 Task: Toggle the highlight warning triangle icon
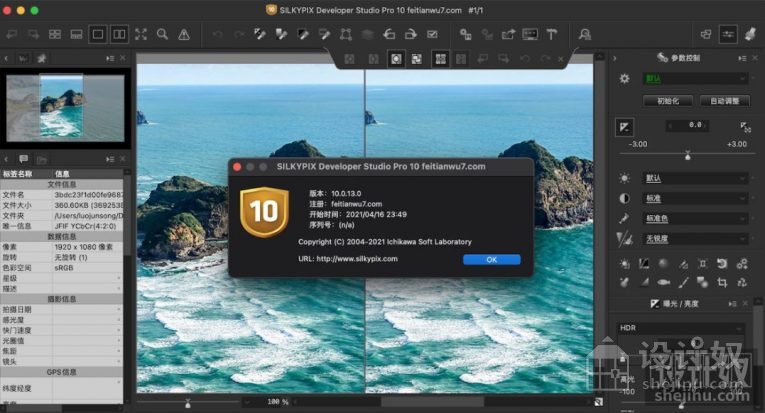coord(184,34)
